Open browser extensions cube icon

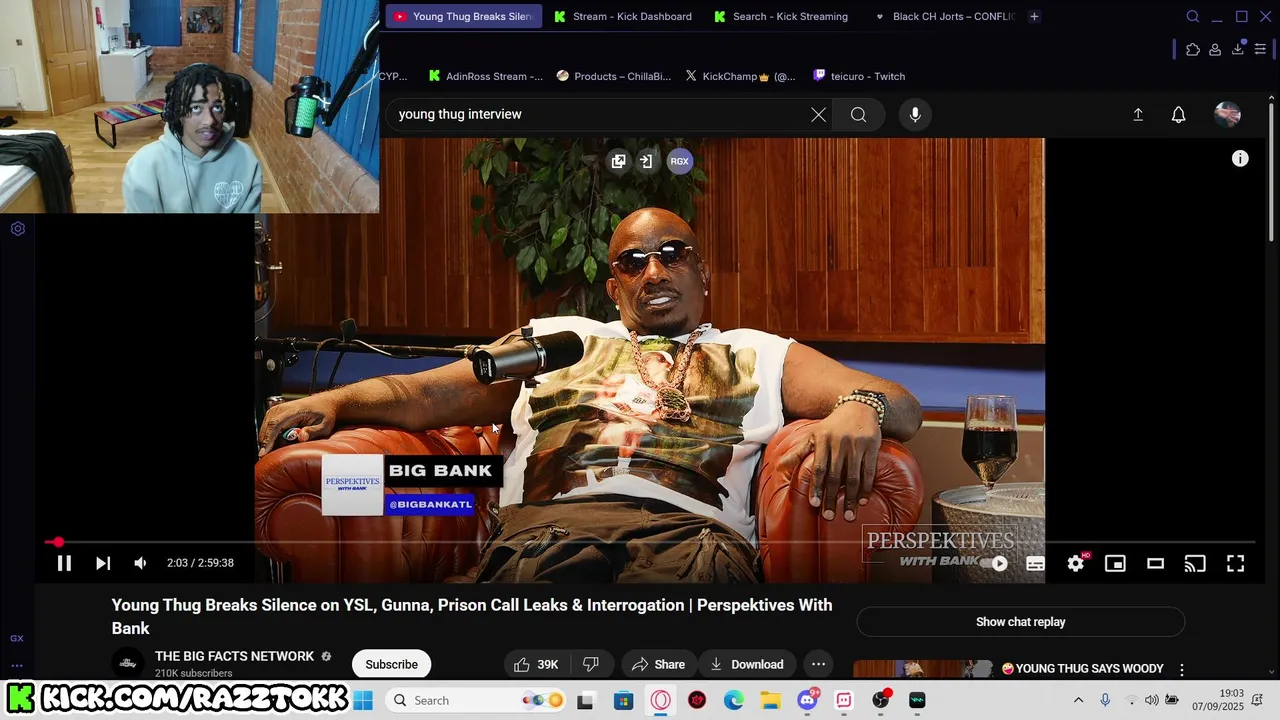tap(1193, 49)
